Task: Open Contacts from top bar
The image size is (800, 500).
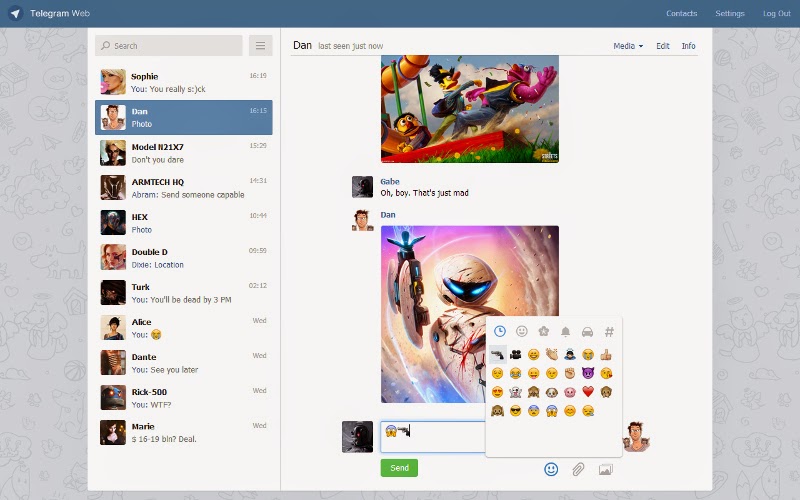Action: tap(681, 13)
